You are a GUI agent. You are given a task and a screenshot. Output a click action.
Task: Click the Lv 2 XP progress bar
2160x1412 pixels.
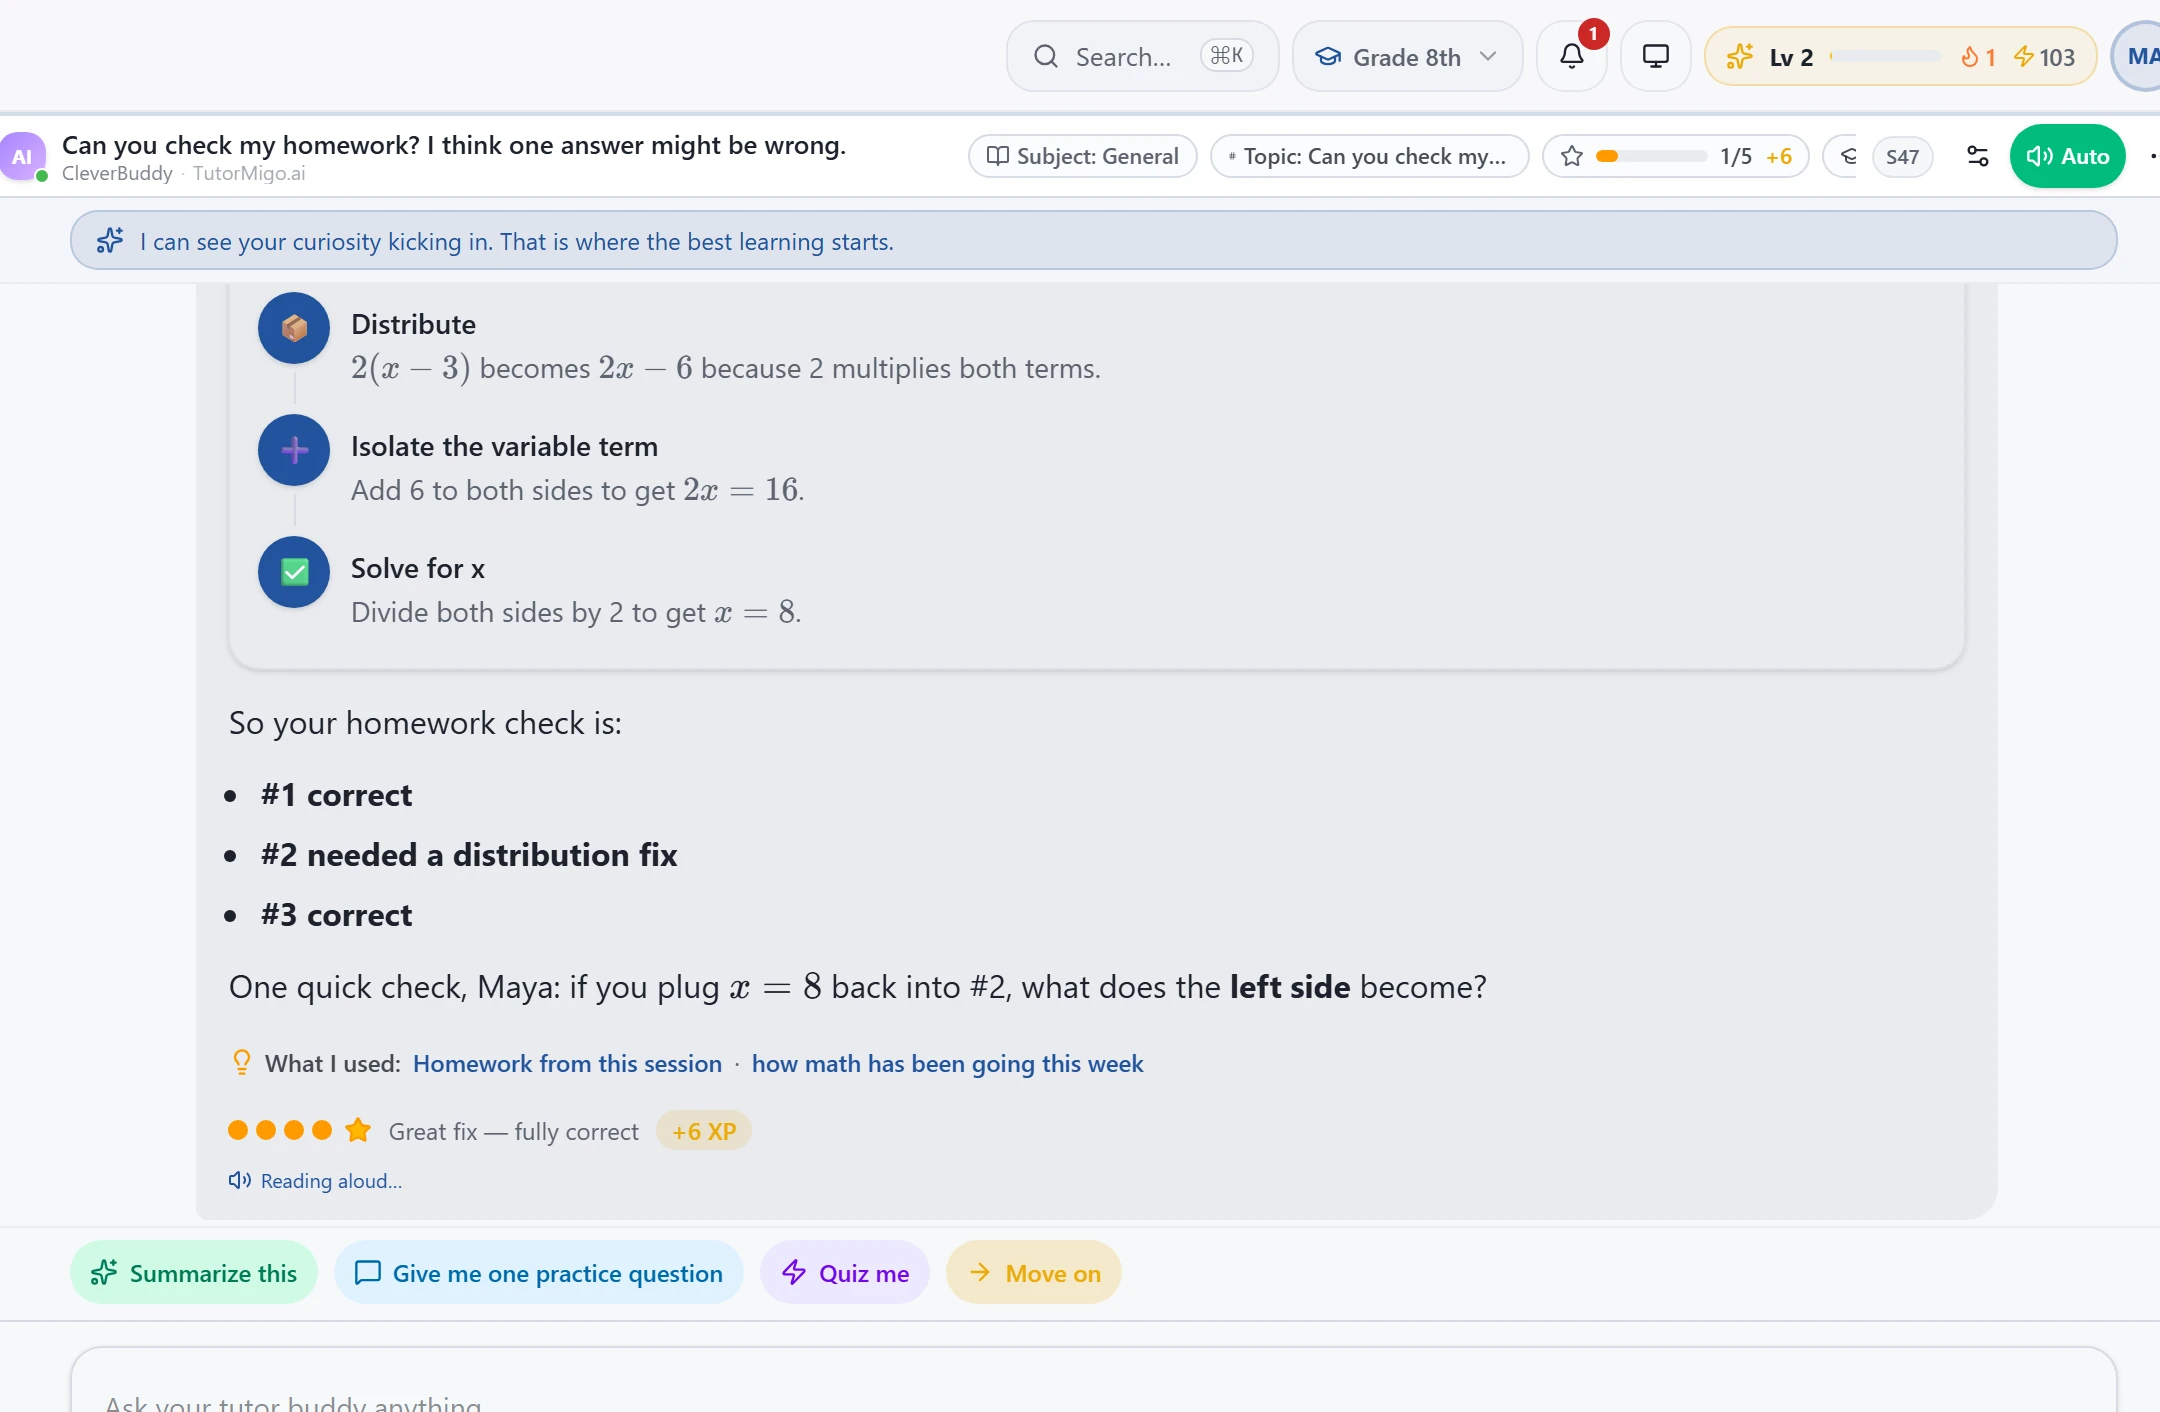click(1885, 57)
